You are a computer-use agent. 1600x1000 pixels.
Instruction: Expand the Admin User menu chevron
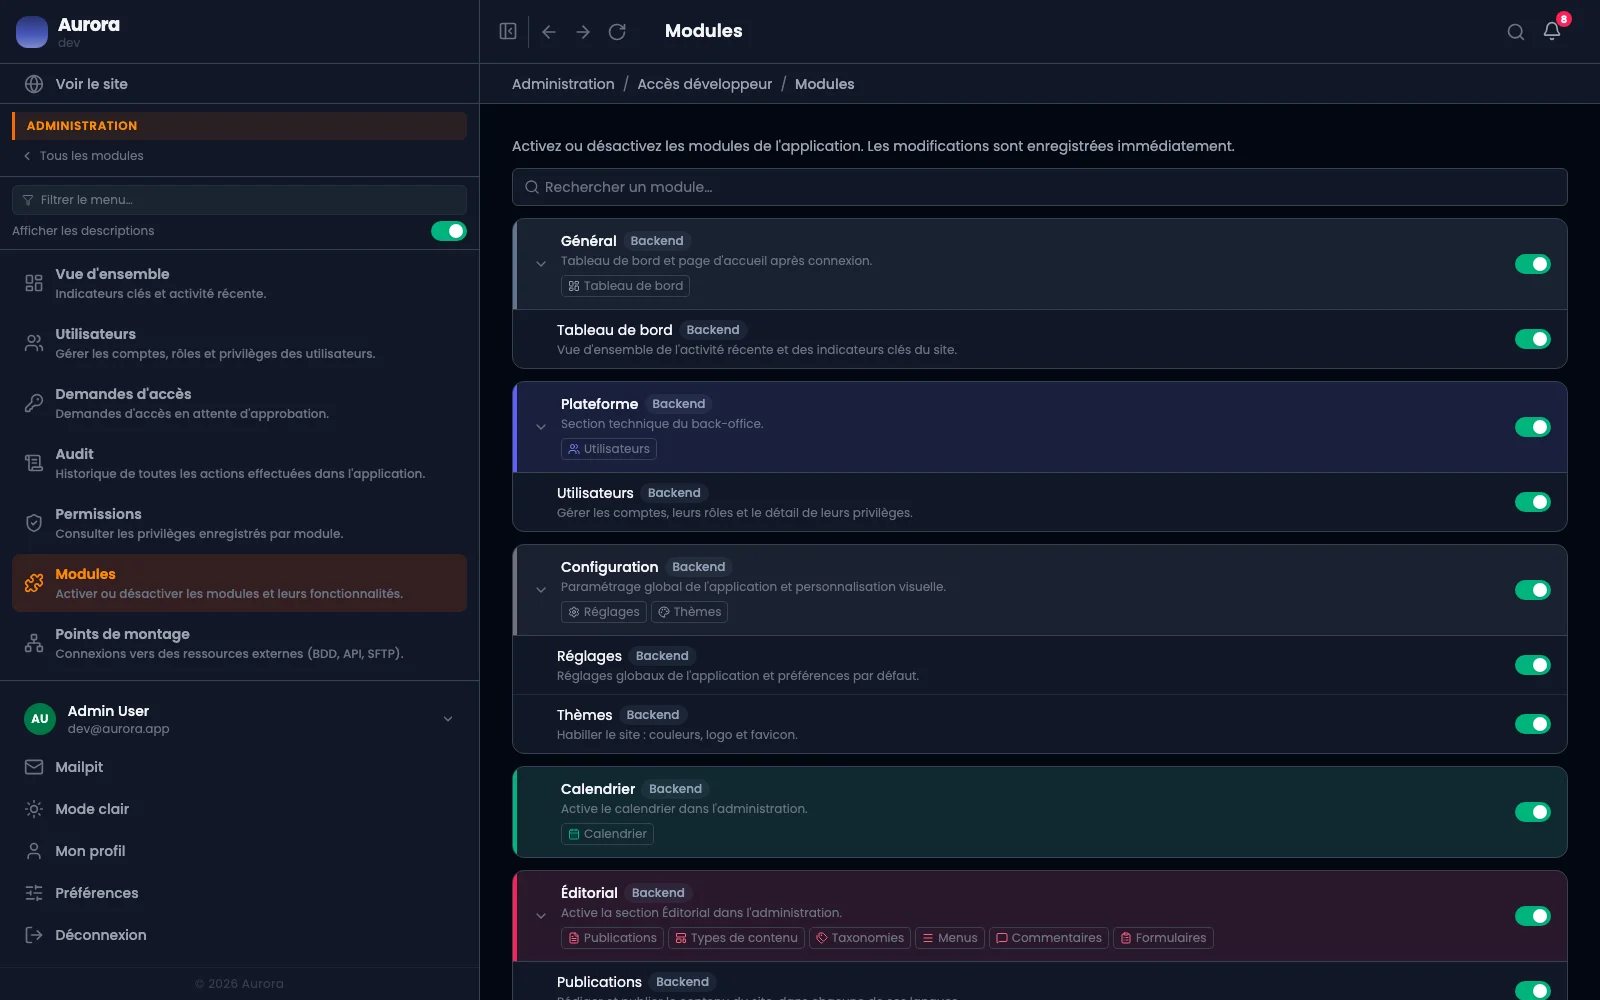point(448,719)
